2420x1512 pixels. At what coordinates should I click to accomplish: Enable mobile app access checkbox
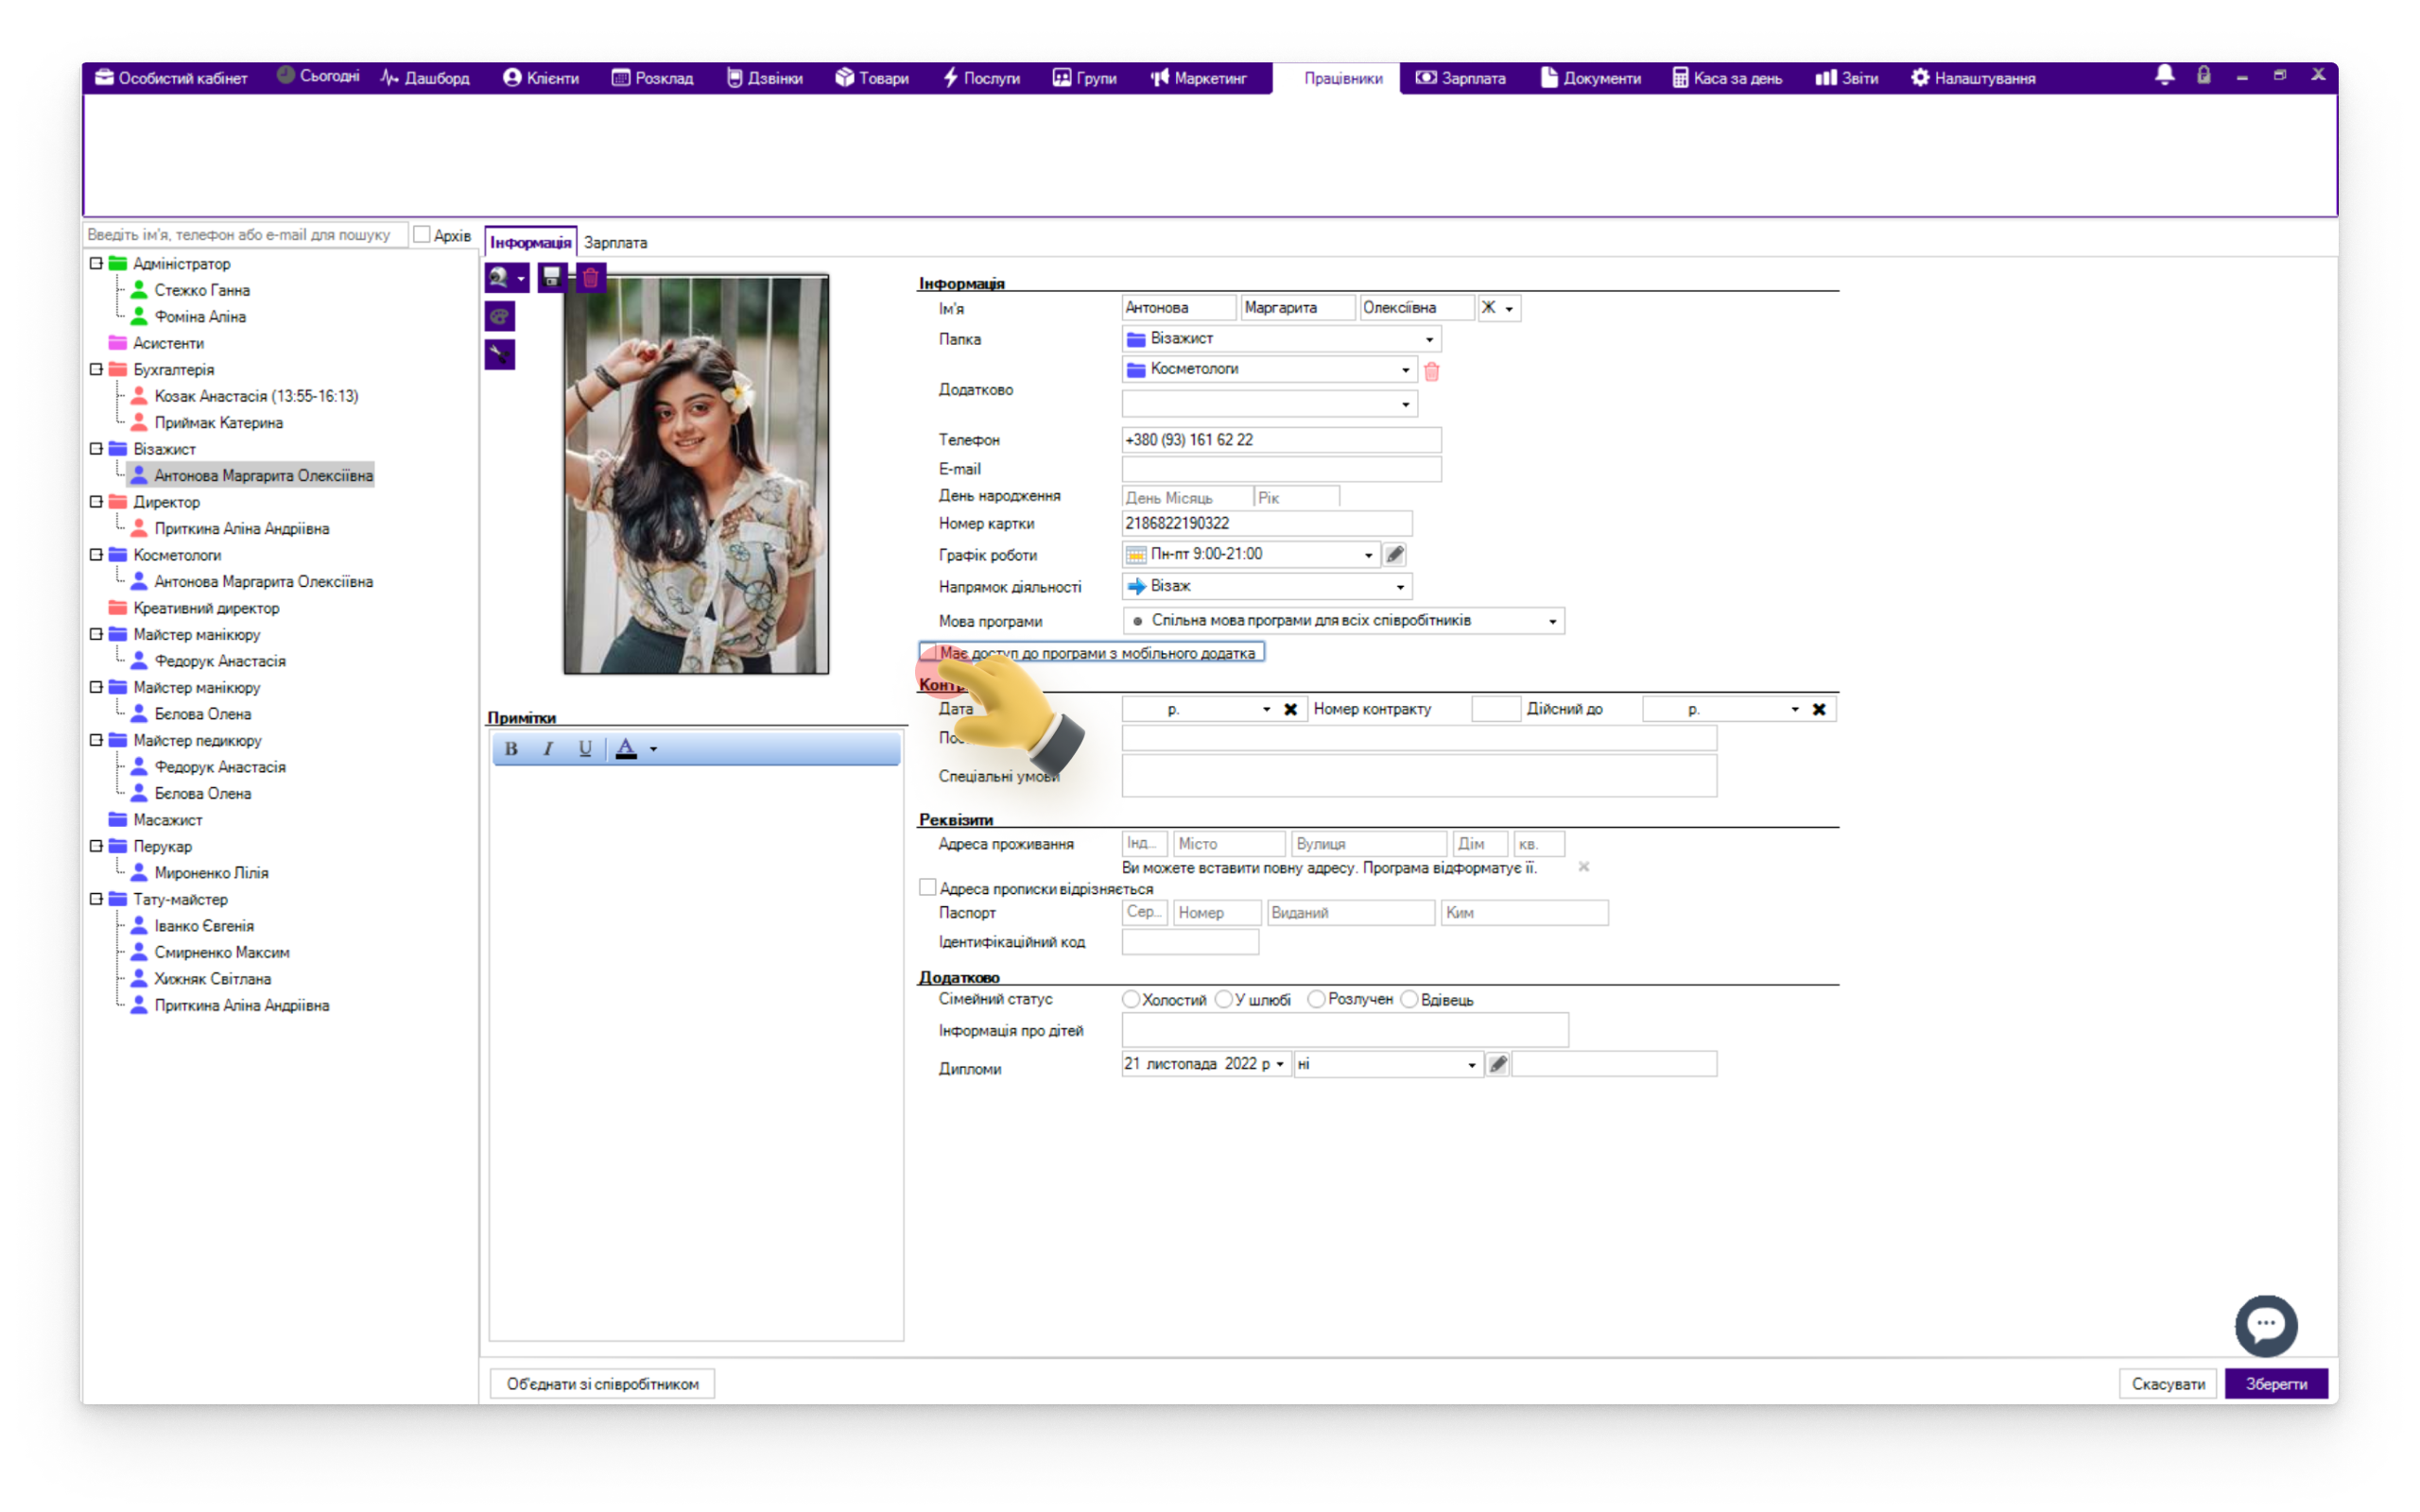[x=929, y=652]
